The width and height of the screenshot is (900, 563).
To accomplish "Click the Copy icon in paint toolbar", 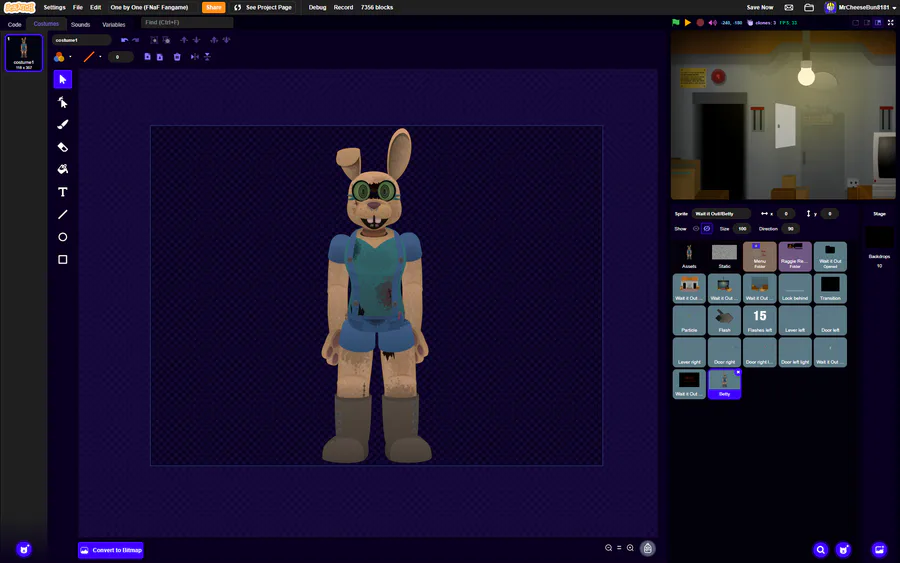I will [x=148, y=57].
